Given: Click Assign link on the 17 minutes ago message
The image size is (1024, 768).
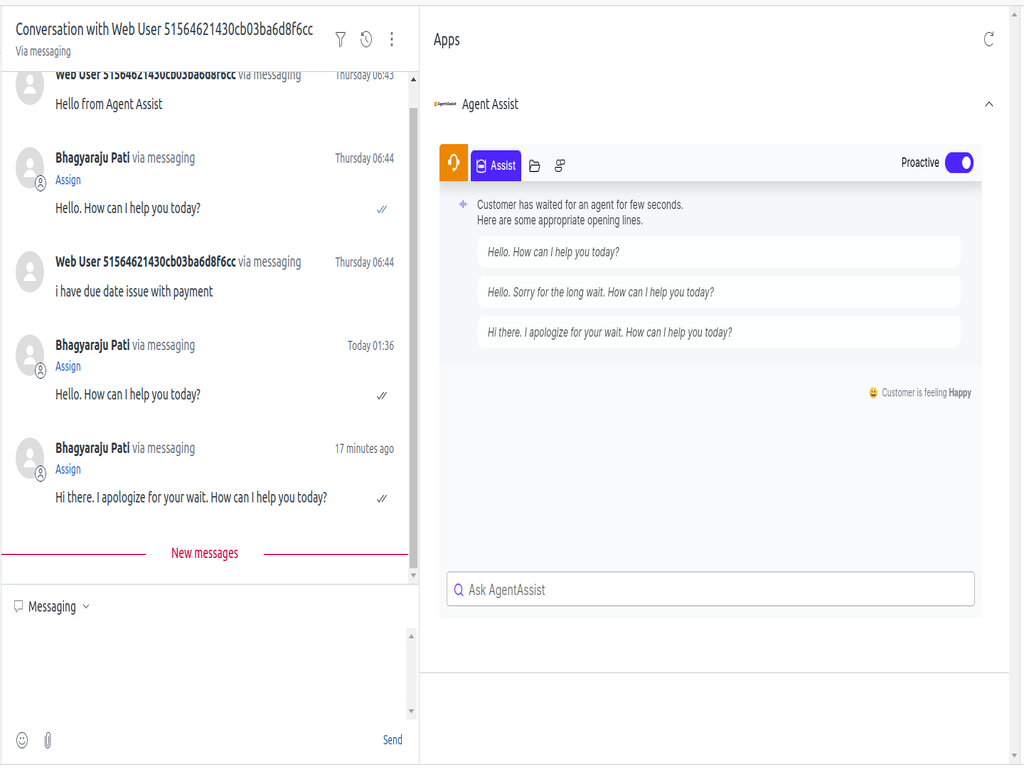Looking at the screenshot, I should (x=68, y=470).
